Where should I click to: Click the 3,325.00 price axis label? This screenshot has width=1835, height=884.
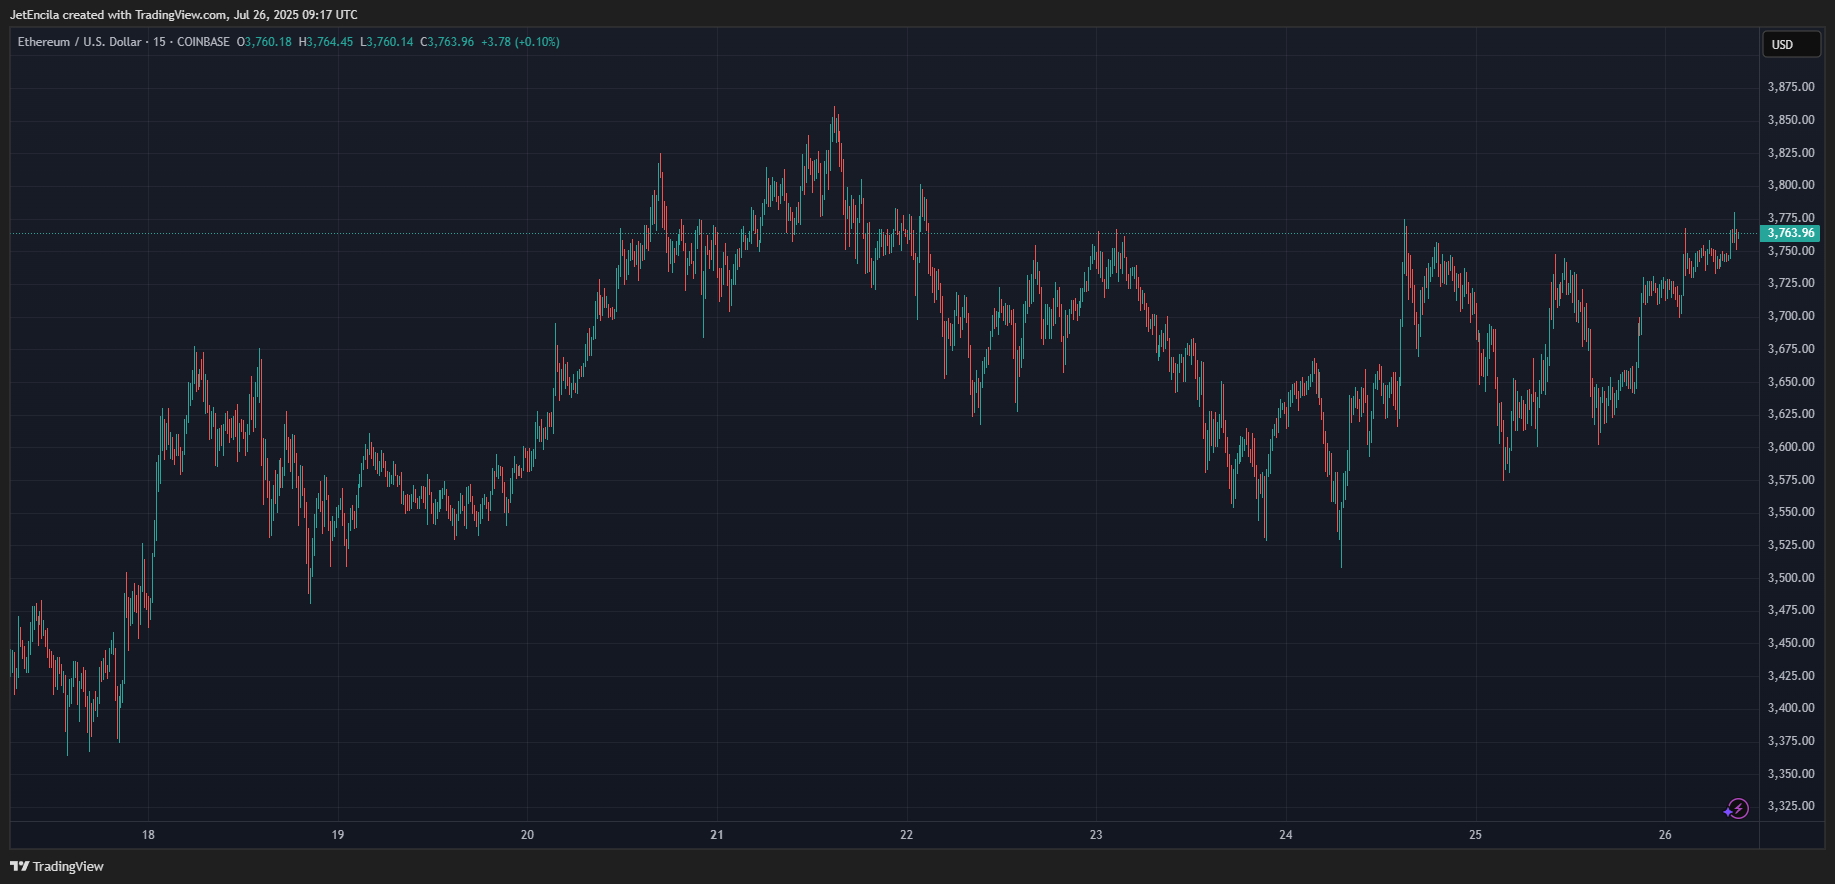[x=1791, y=806]
